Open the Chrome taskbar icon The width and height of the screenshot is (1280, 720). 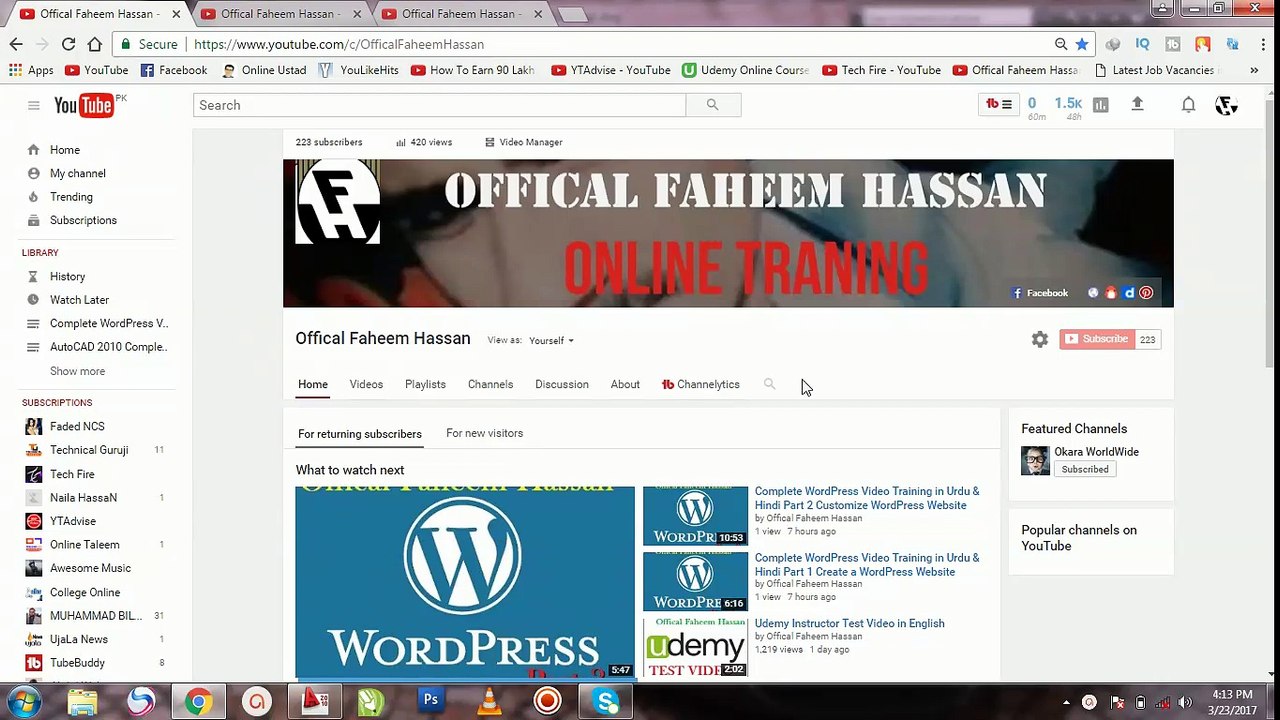(x=198, y=701)
